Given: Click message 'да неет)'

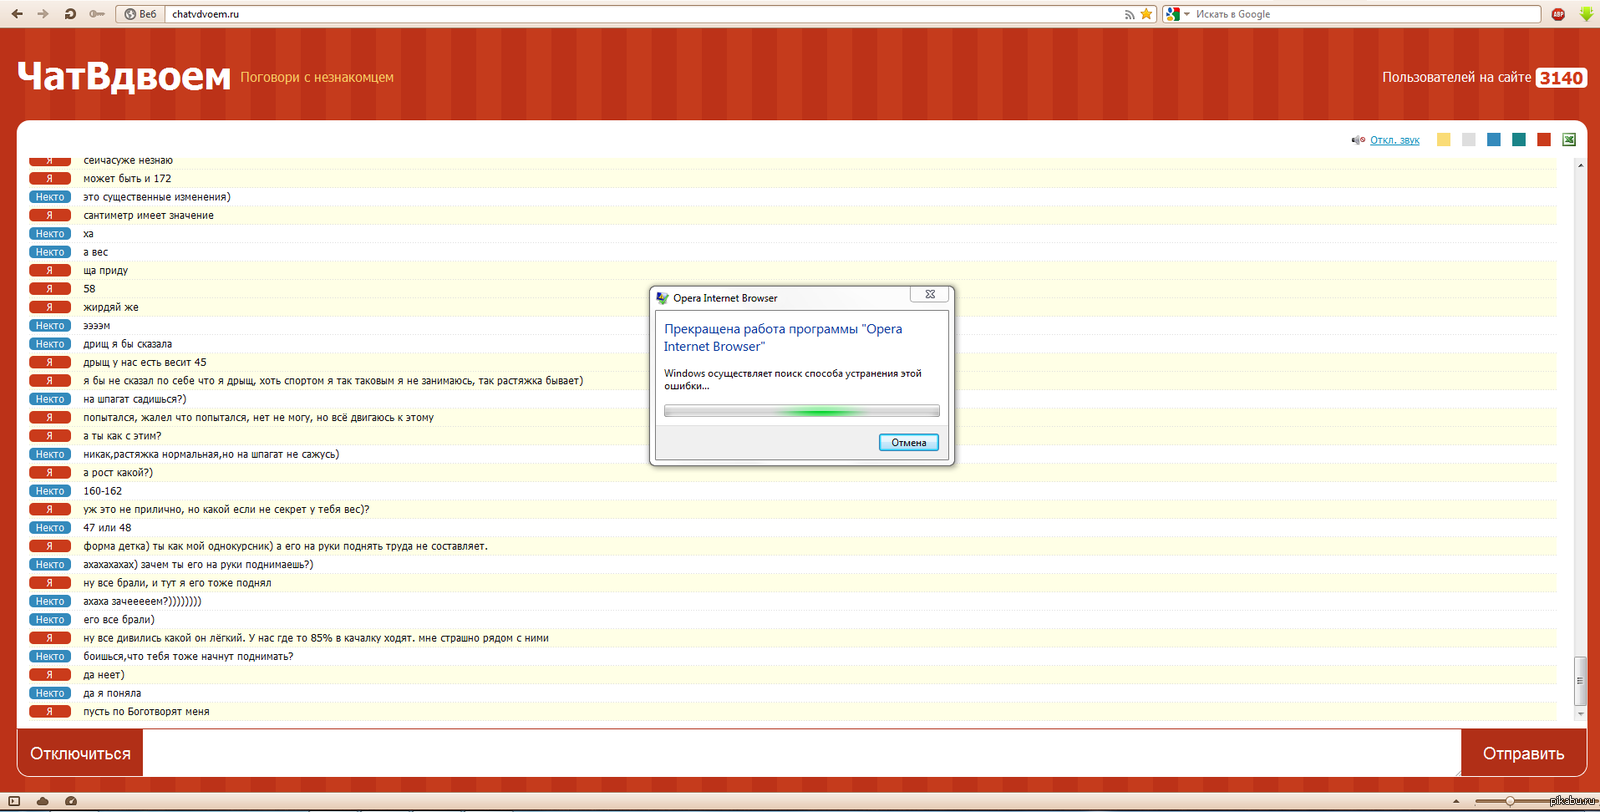Looking at the screenshot, I should 104,675.
